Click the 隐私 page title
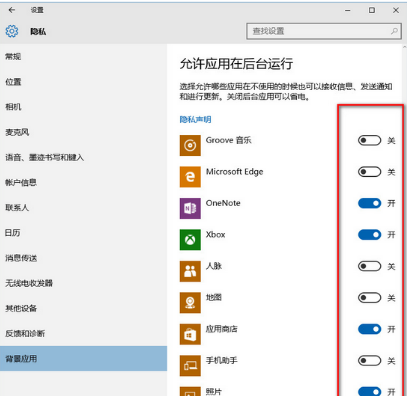407x396 pixels. 38,32
